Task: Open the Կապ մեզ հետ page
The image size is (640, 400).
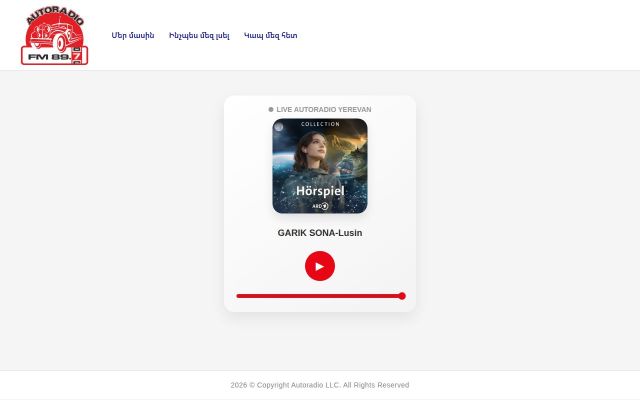Action: 271,36
